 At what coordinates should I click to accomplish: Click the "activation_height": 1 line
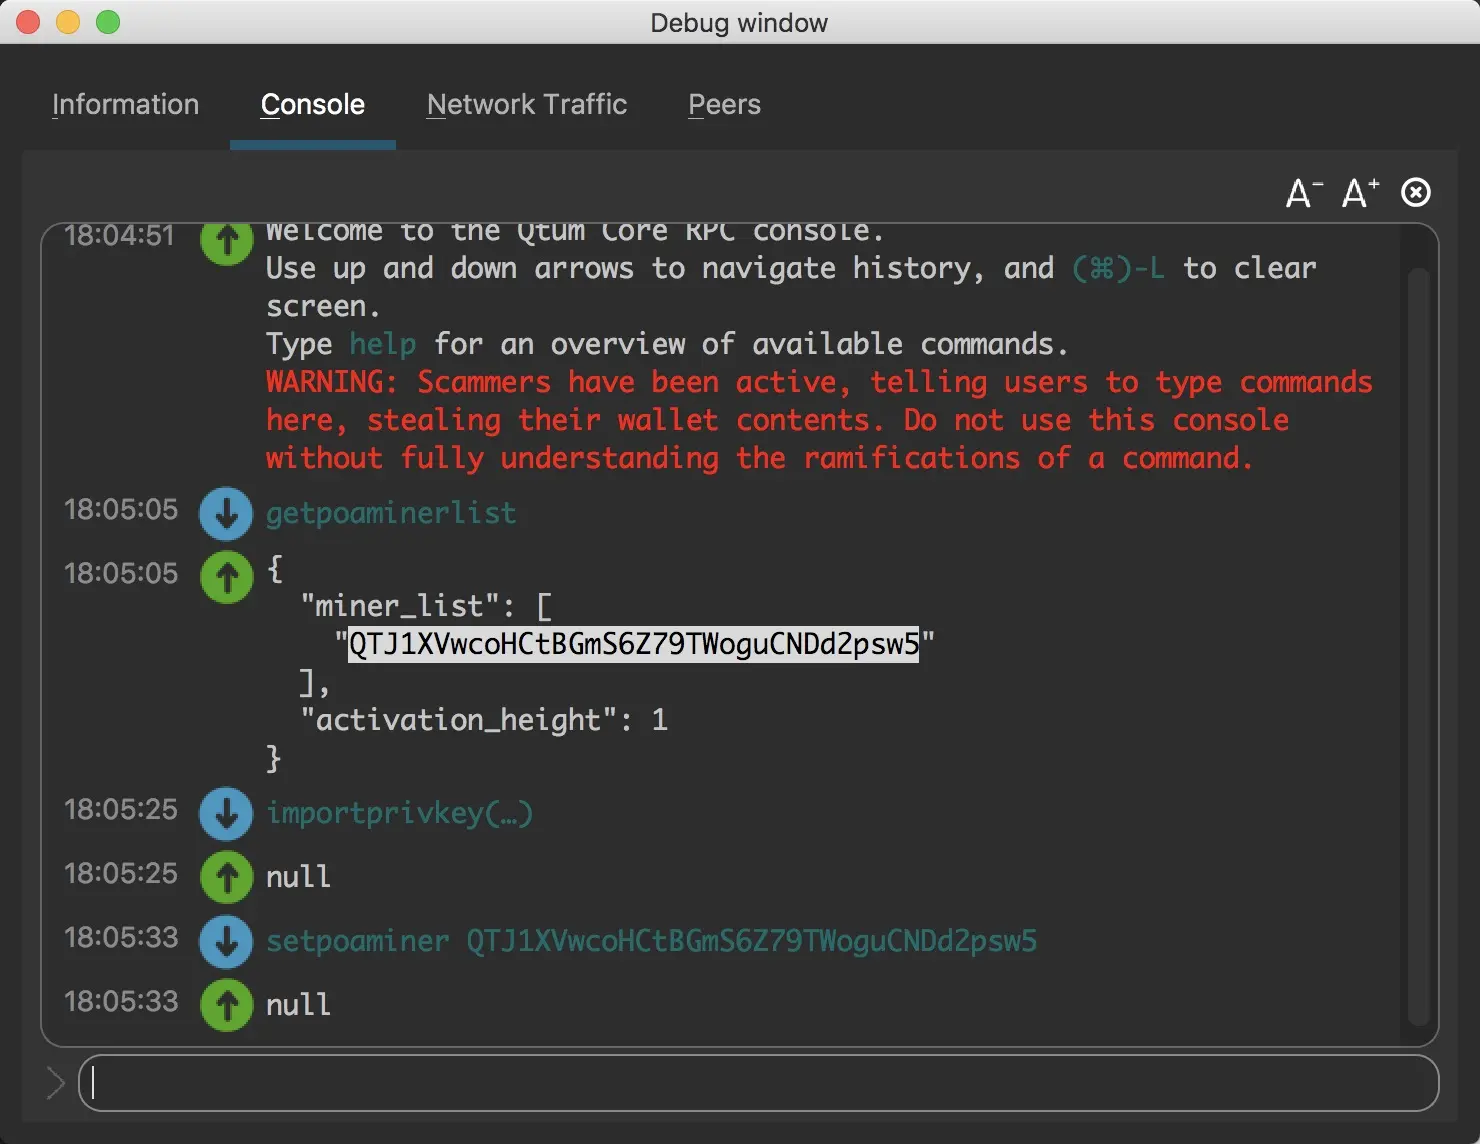point(484,720)
